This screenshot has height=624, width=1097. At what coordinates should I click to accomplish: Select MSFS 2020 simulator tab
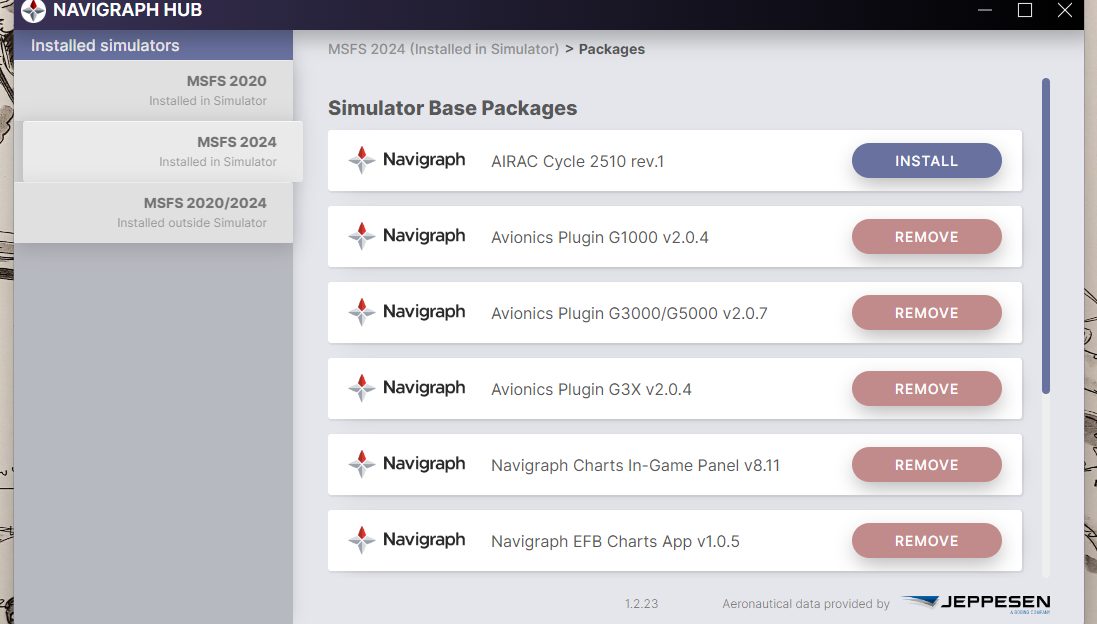(x=154, y=90)
